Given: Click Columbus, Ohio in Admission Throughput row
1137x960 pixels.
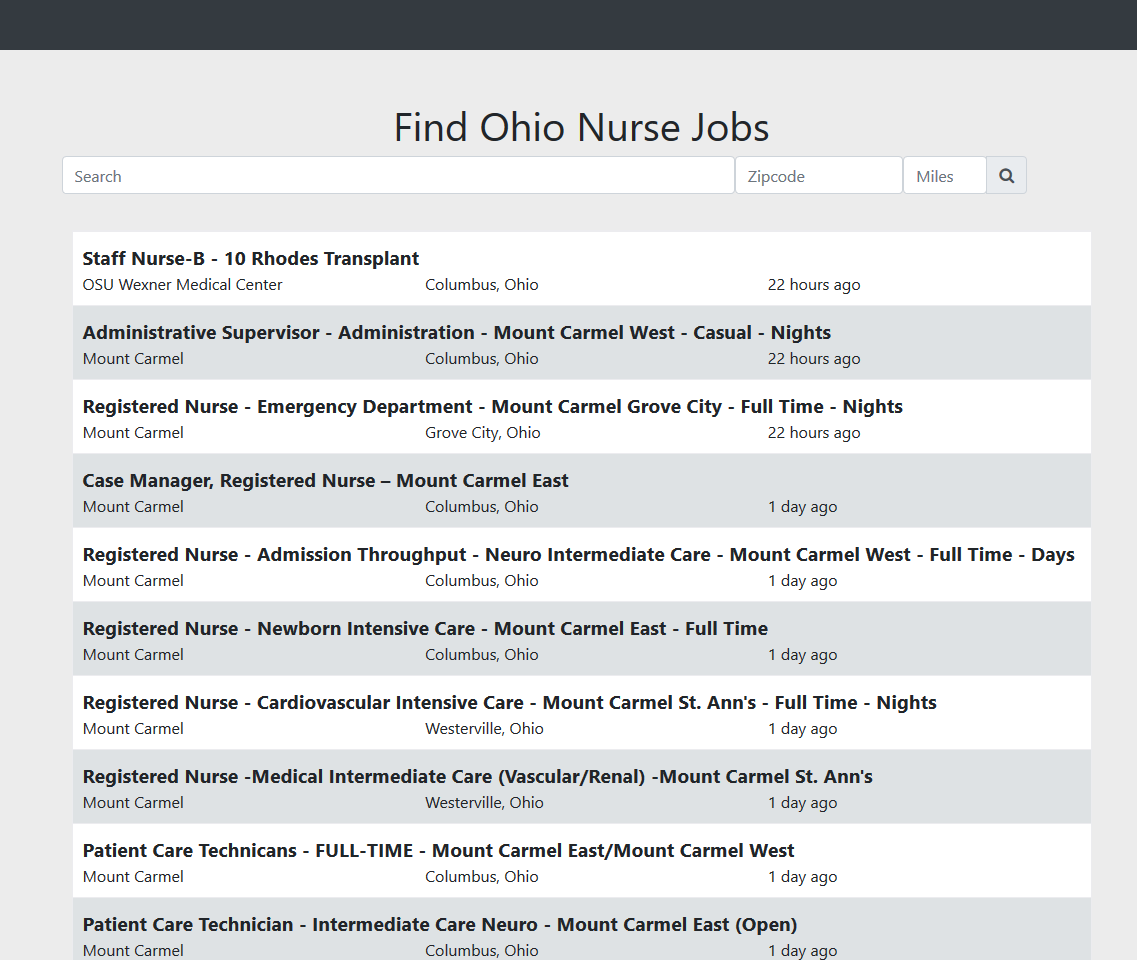Looking at the screenshot, I should pyautogui.click(x=481, y=581).
